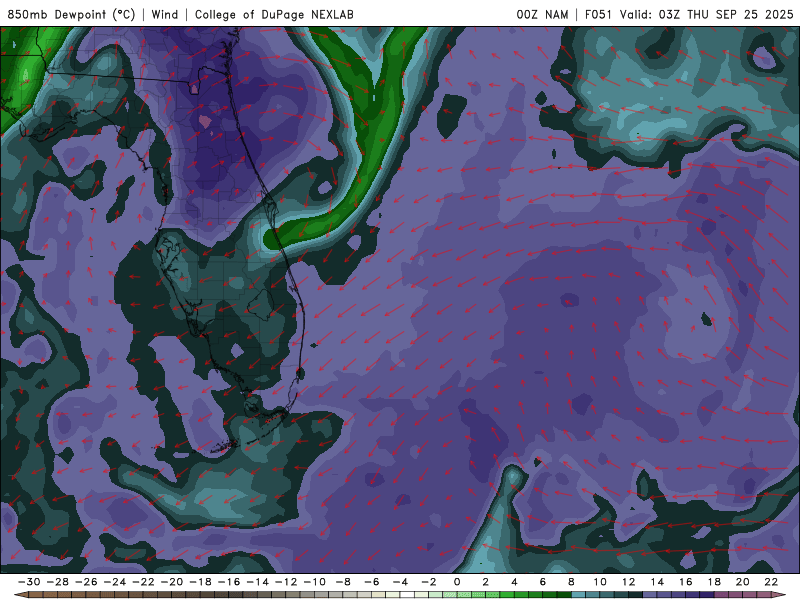
Task: Click the 4 value on the color scale
Action: (x=514, y=582)
